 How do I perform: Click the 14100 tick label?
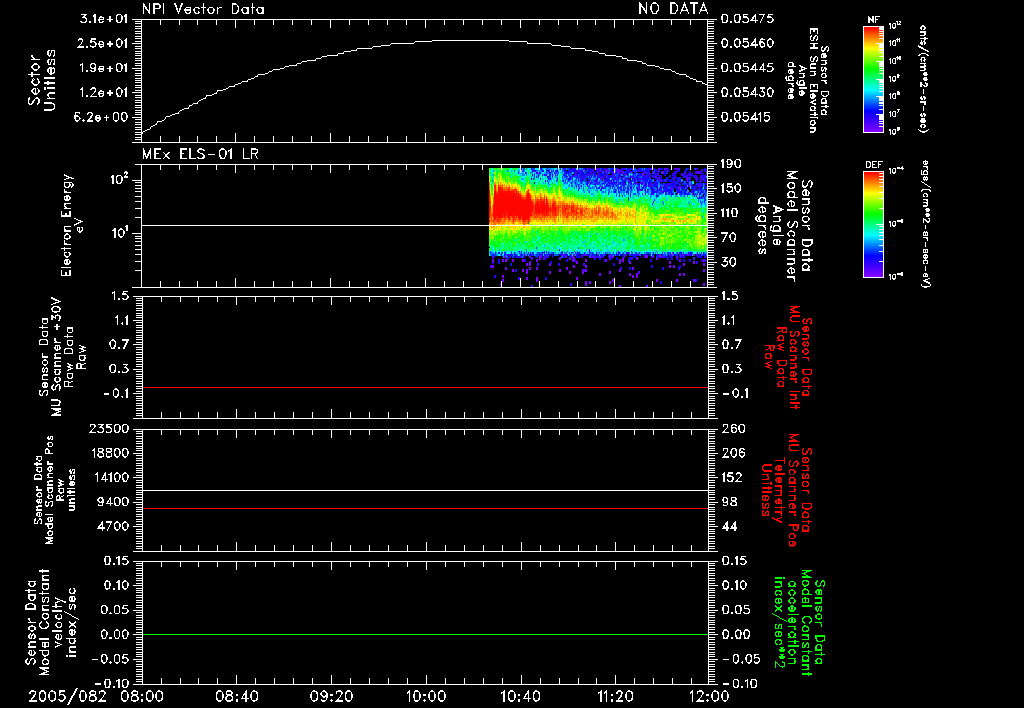pos(109,477)
